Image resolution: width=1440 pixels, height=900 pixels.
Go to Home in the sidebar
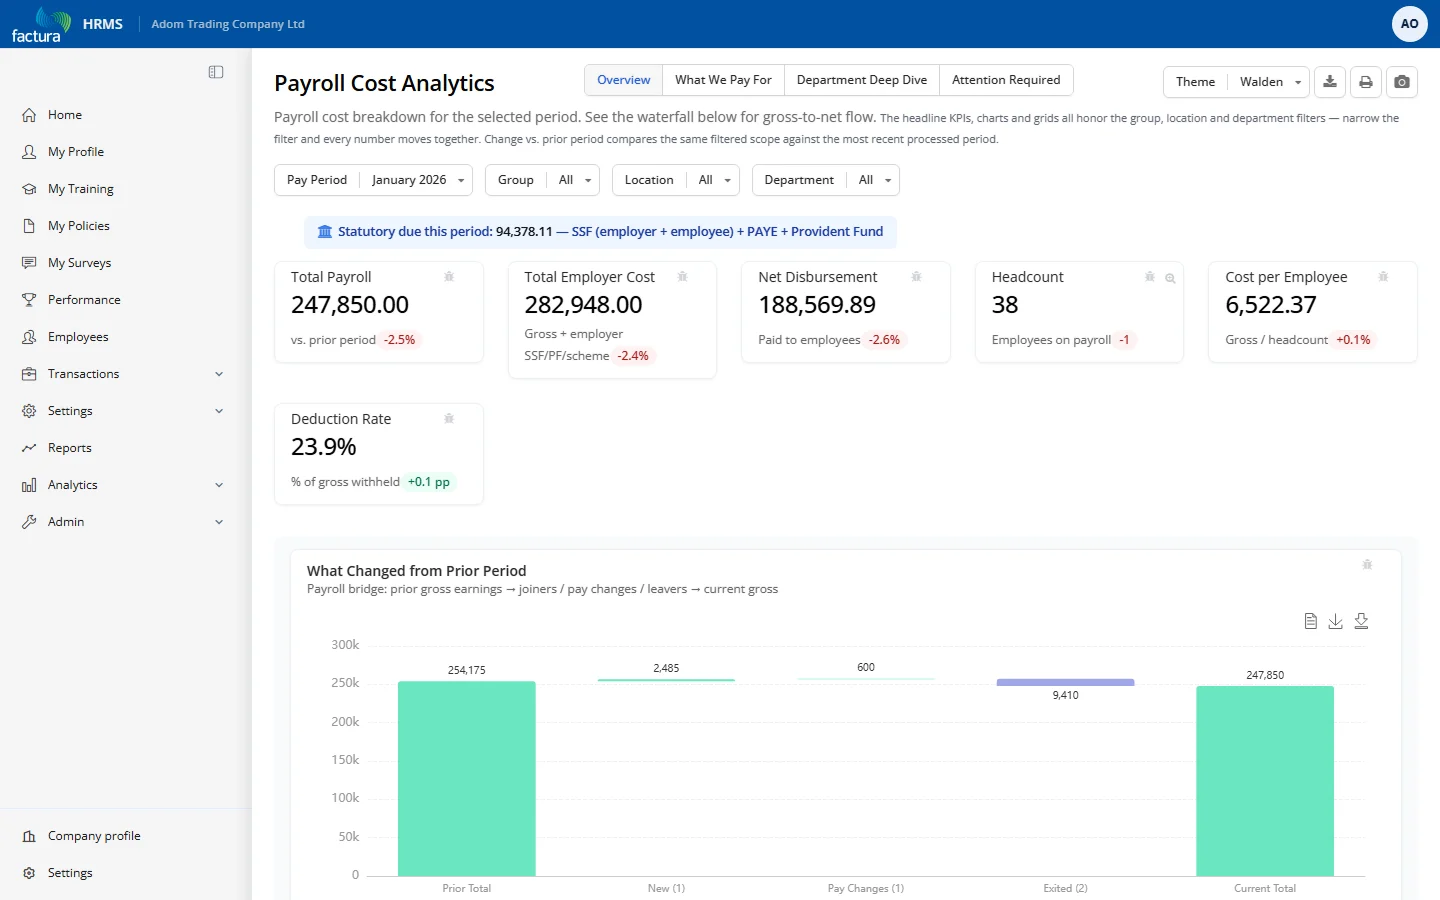point(122,115)
